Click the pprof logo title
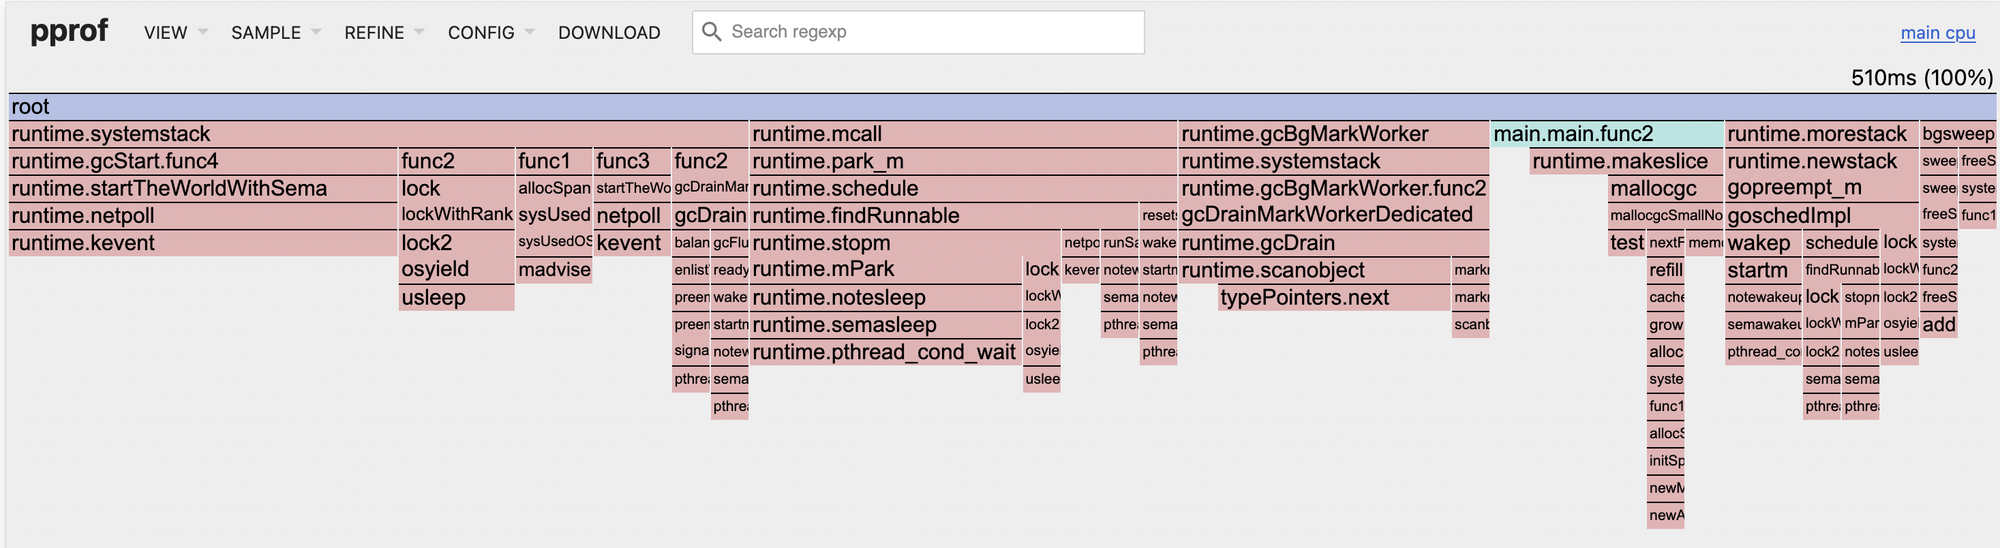This screenshot has width=2000, height=548. (69, 32)
